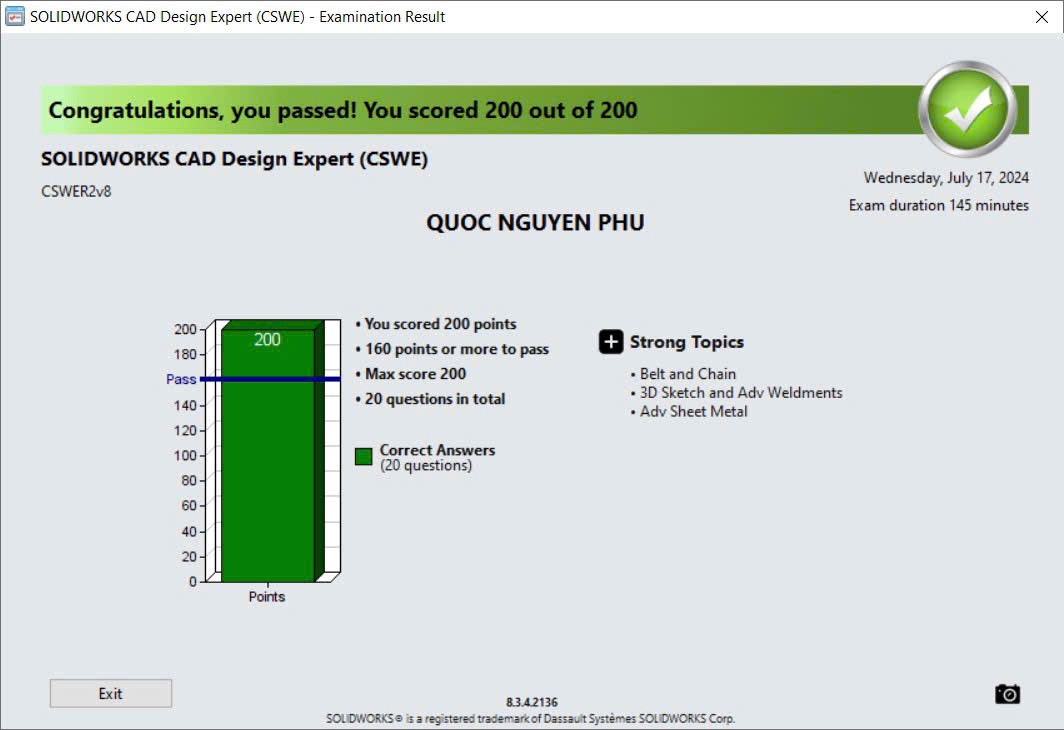Click the Points axis label under chart
Screen dimensions: 1064x730
click(267, 596)
